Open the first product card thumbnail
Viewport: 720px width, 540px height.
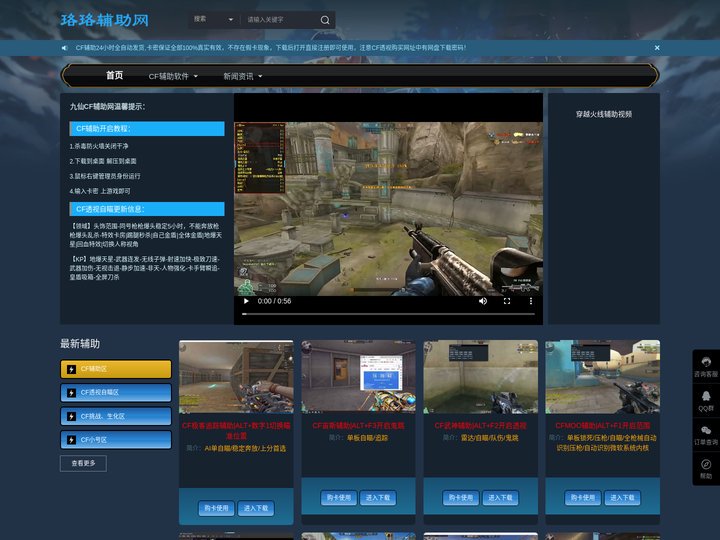(x=236, y=377)
